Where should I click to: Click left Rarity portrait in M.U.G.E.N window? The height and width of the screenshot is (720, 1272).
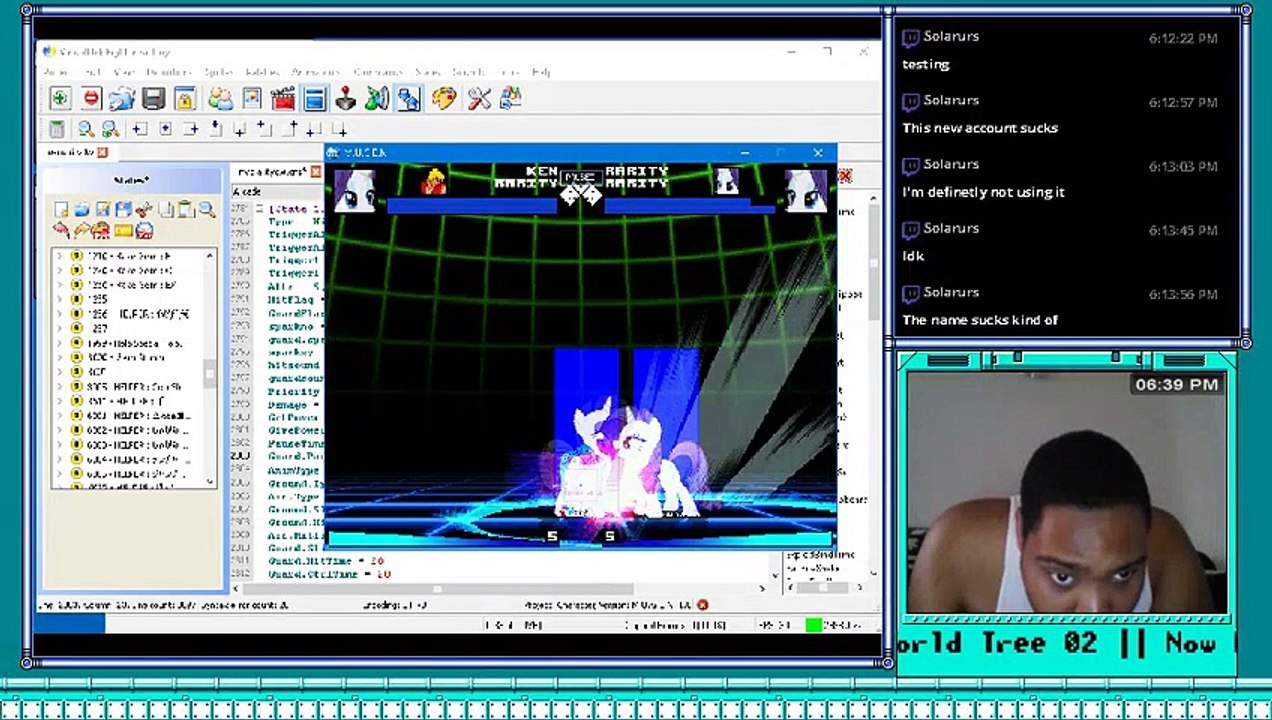point(354,190)
